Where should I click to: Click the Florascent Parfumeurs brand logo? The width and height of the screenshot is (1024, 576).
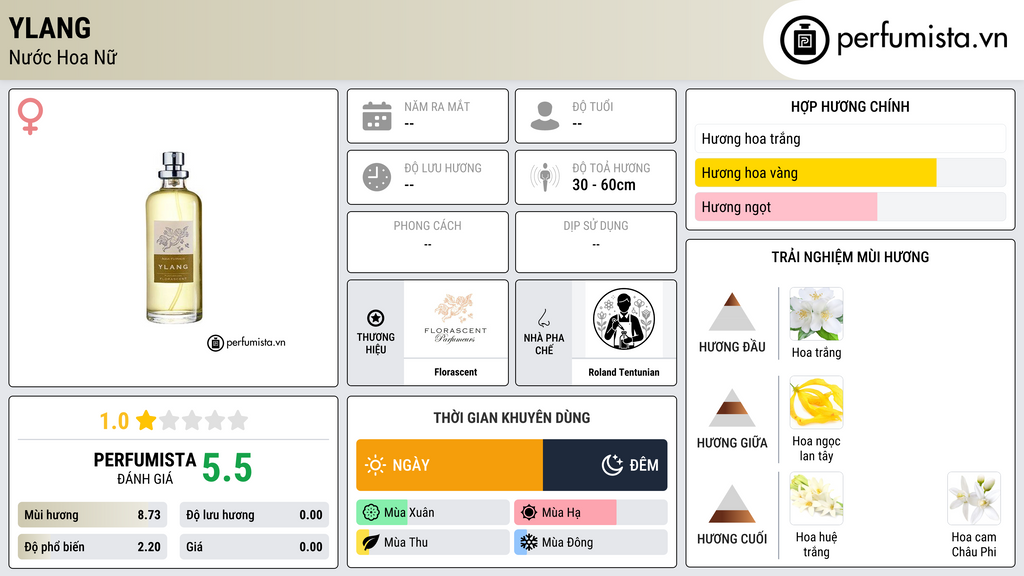click(x=456, y=319)
